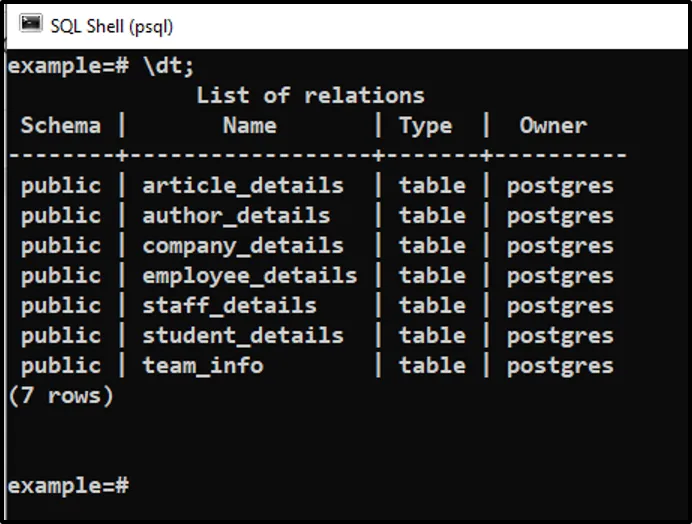
Task: Select the company_details table name
Action: [243, 246]
